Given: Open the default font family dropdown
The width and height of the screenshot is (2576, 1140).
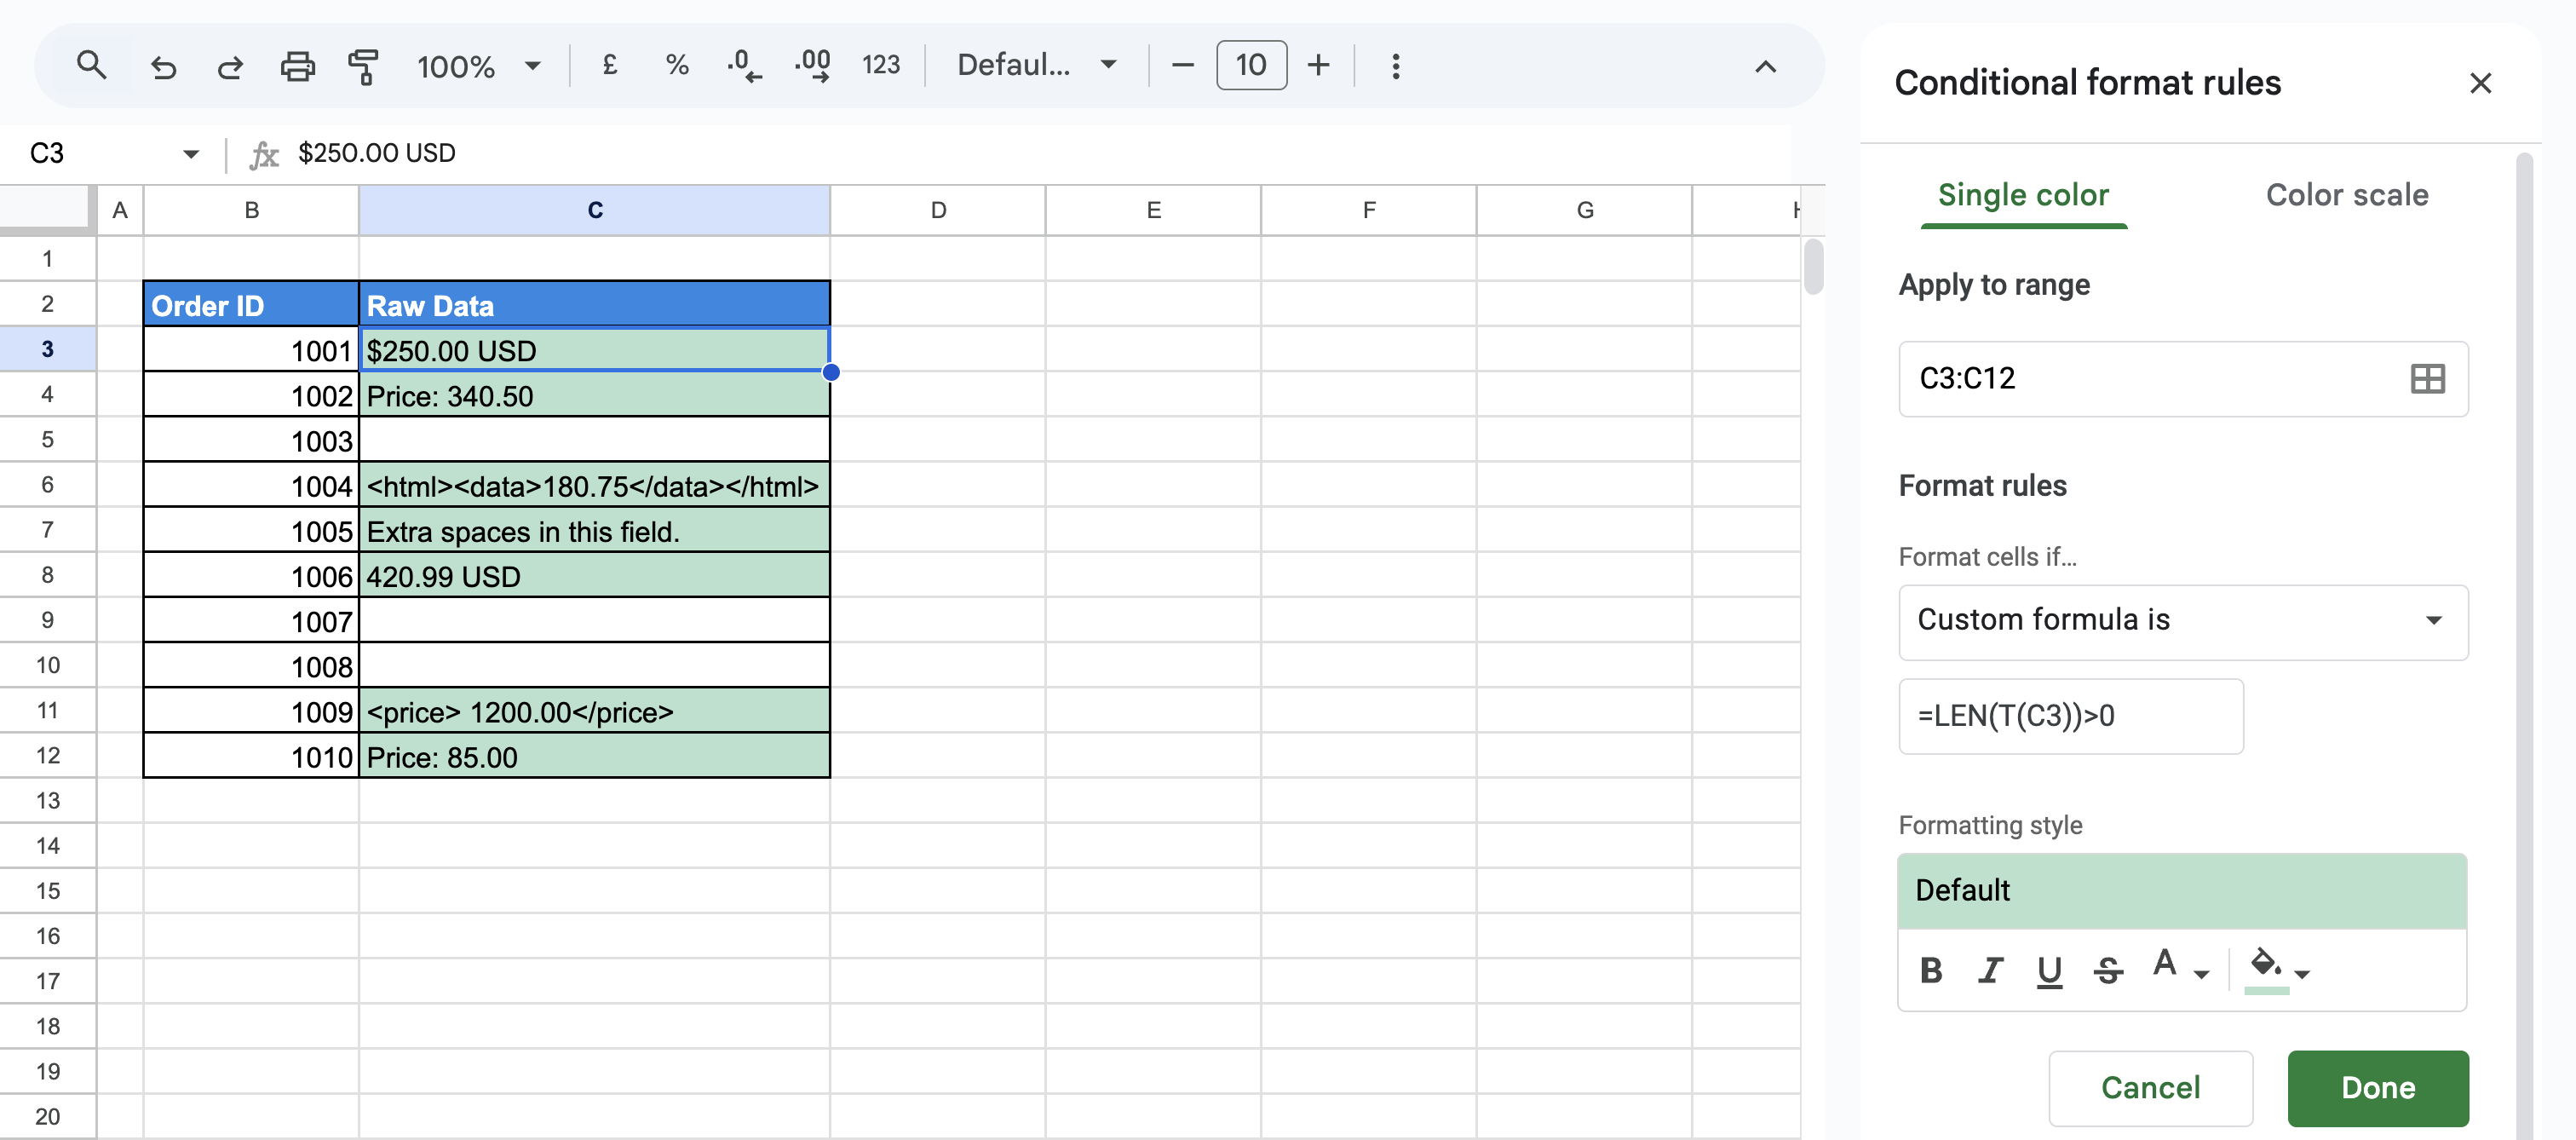Looking at the screenshot, I should pyautogui.click(x=1036, y=66).
